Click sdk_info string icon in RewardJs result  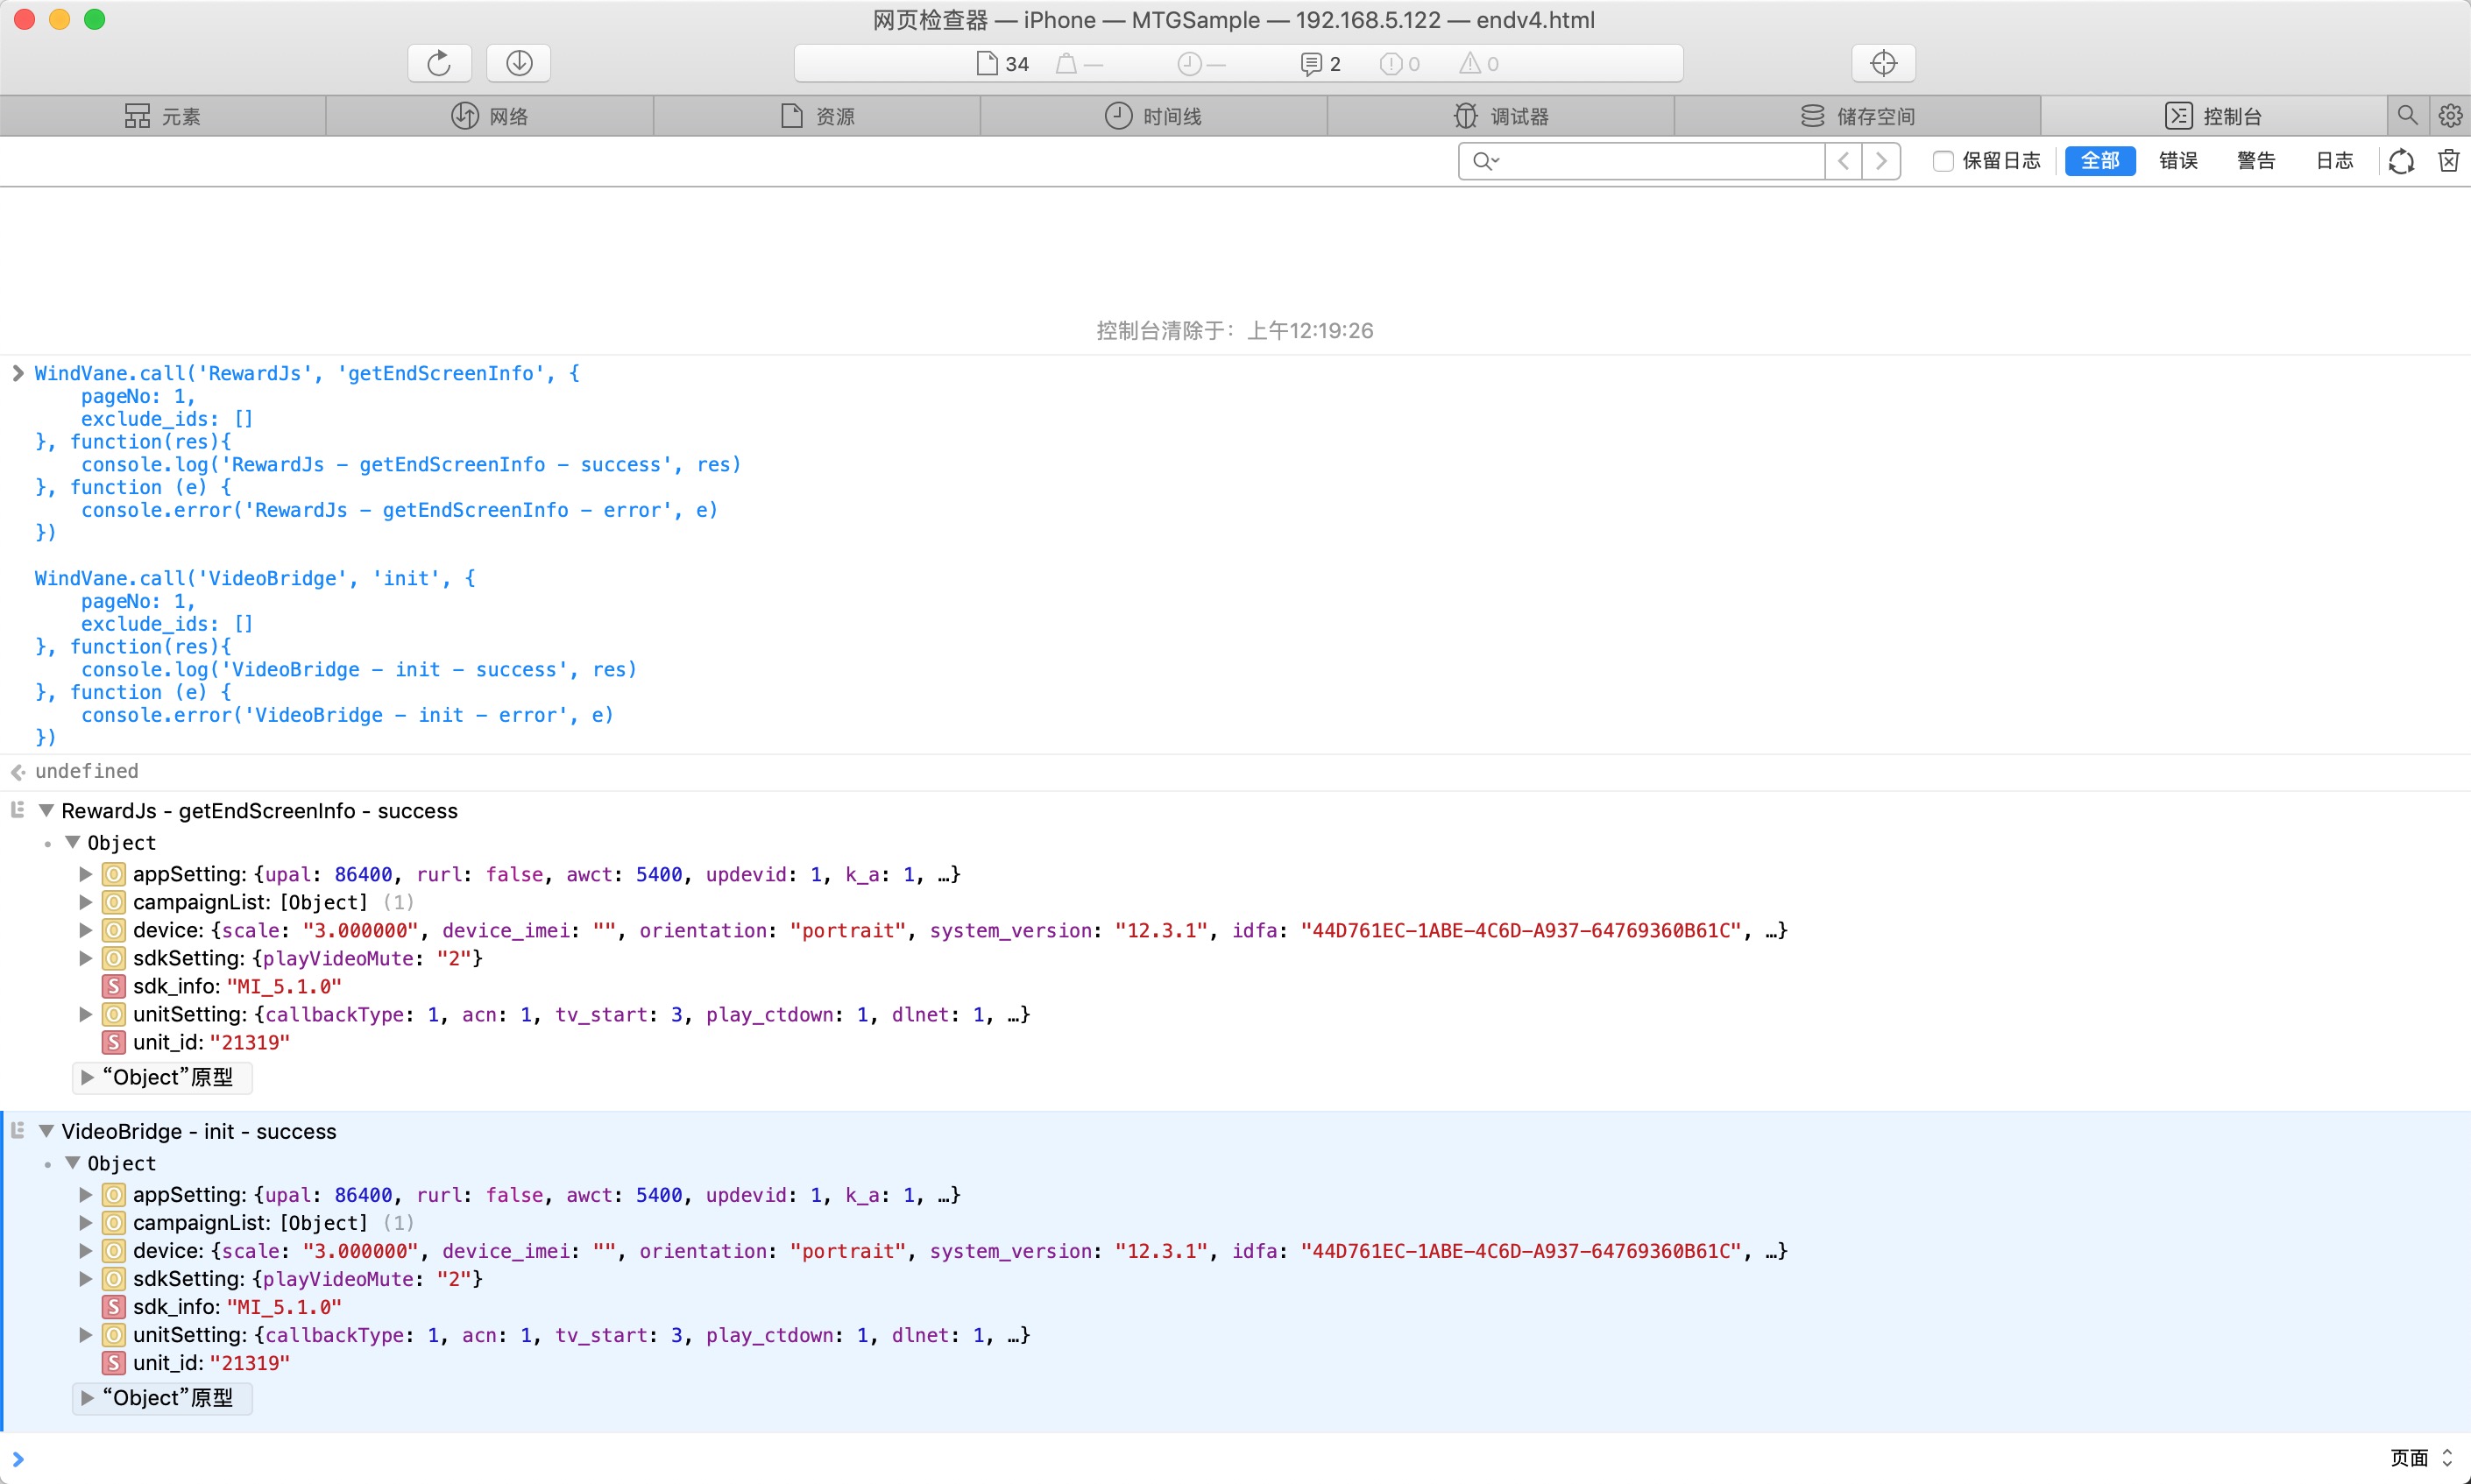[114, 986]
